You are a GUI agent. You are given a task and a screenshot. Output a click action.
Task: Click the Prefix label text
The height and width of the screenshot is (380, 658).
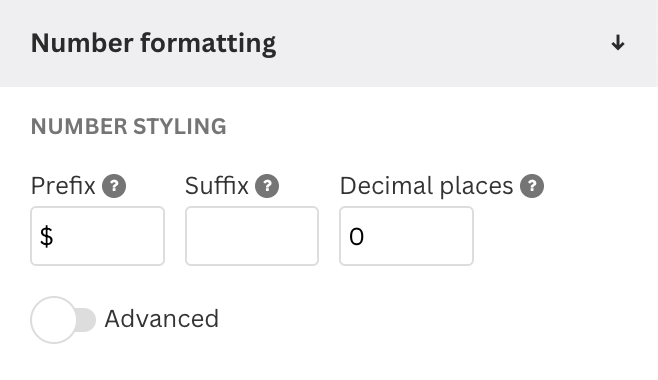(63, 186)
